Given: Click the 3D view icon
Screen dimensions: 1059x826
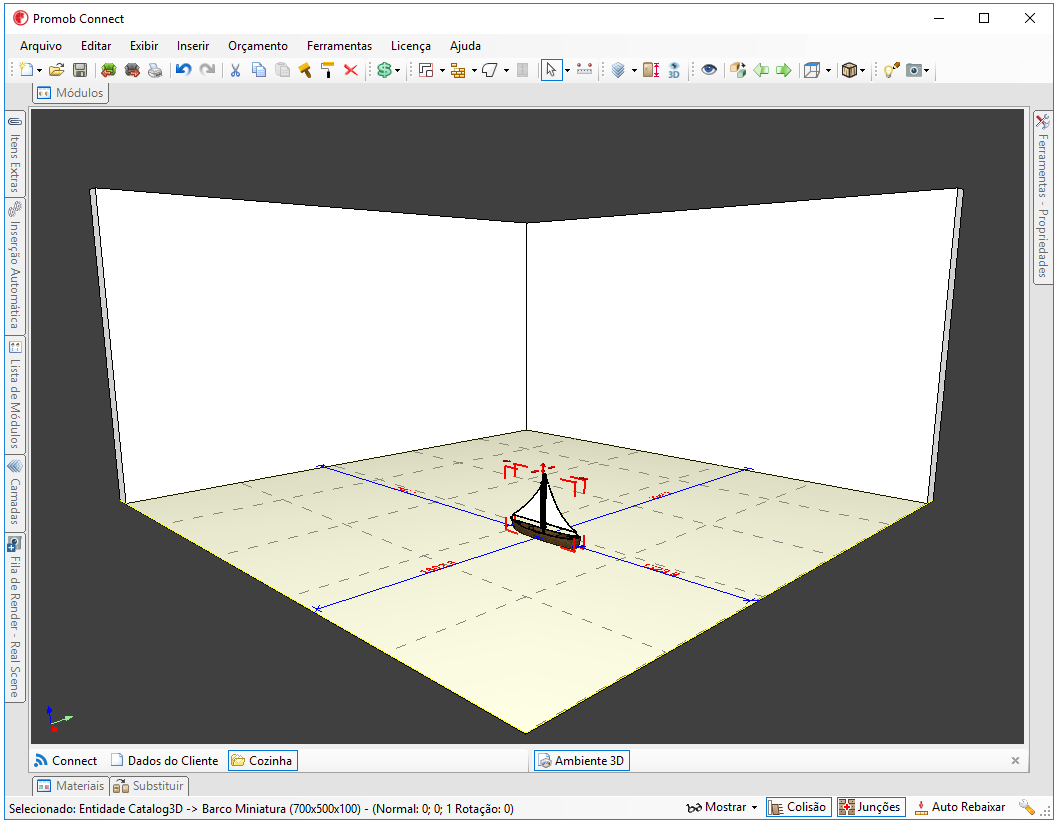Looking at the screenshot, I should [674, 70].
